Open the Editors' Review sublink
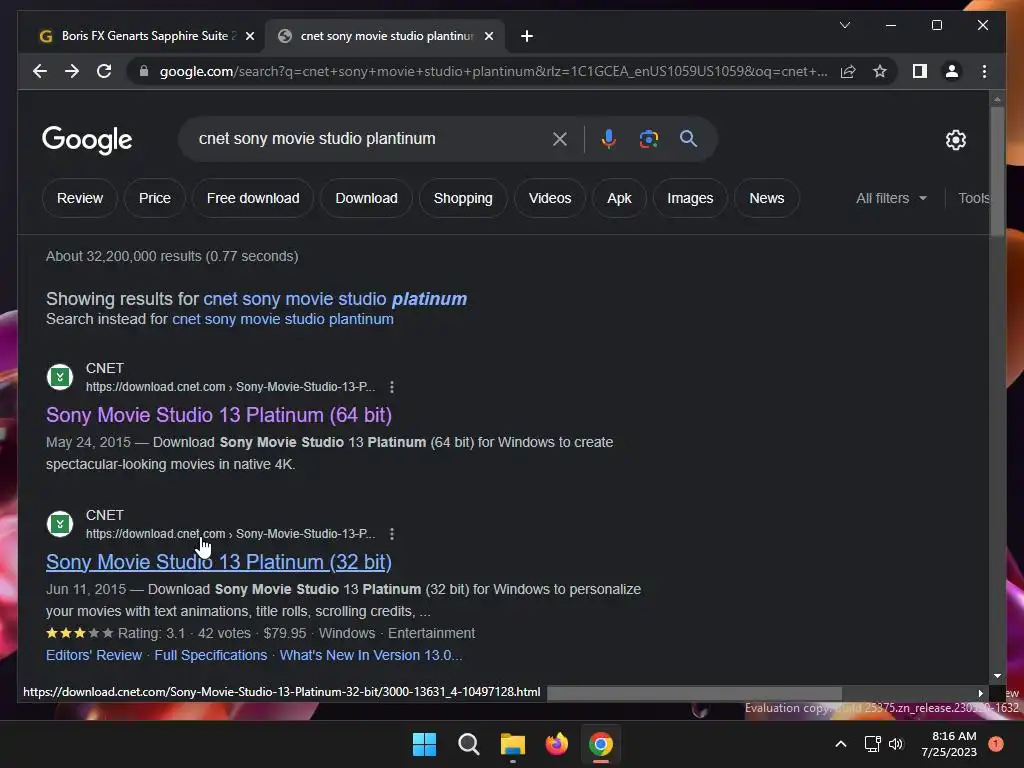Image resolution: width=1024 pixels, height=768 pixels. [93, 655]
